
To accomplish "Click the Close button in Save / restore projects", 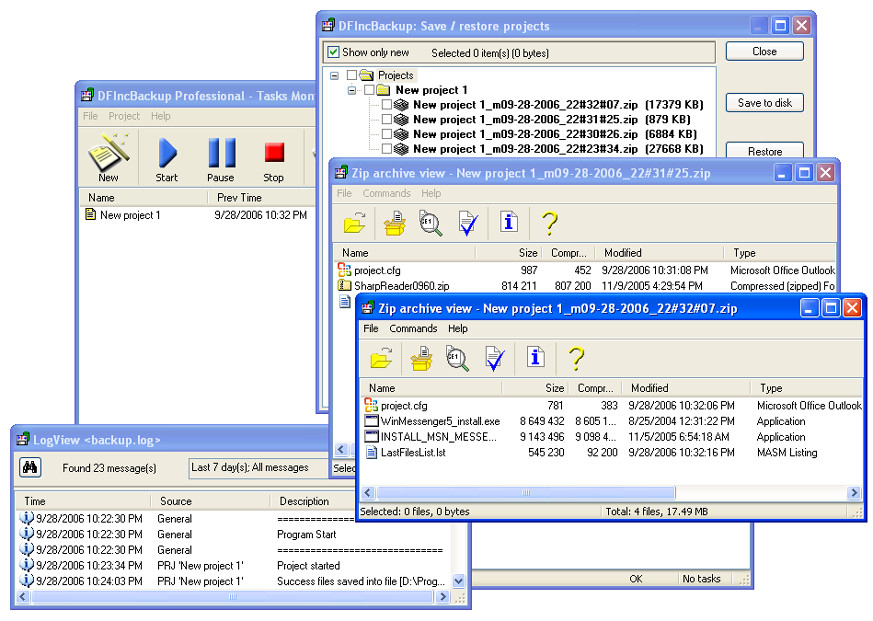I will [764, 51].
